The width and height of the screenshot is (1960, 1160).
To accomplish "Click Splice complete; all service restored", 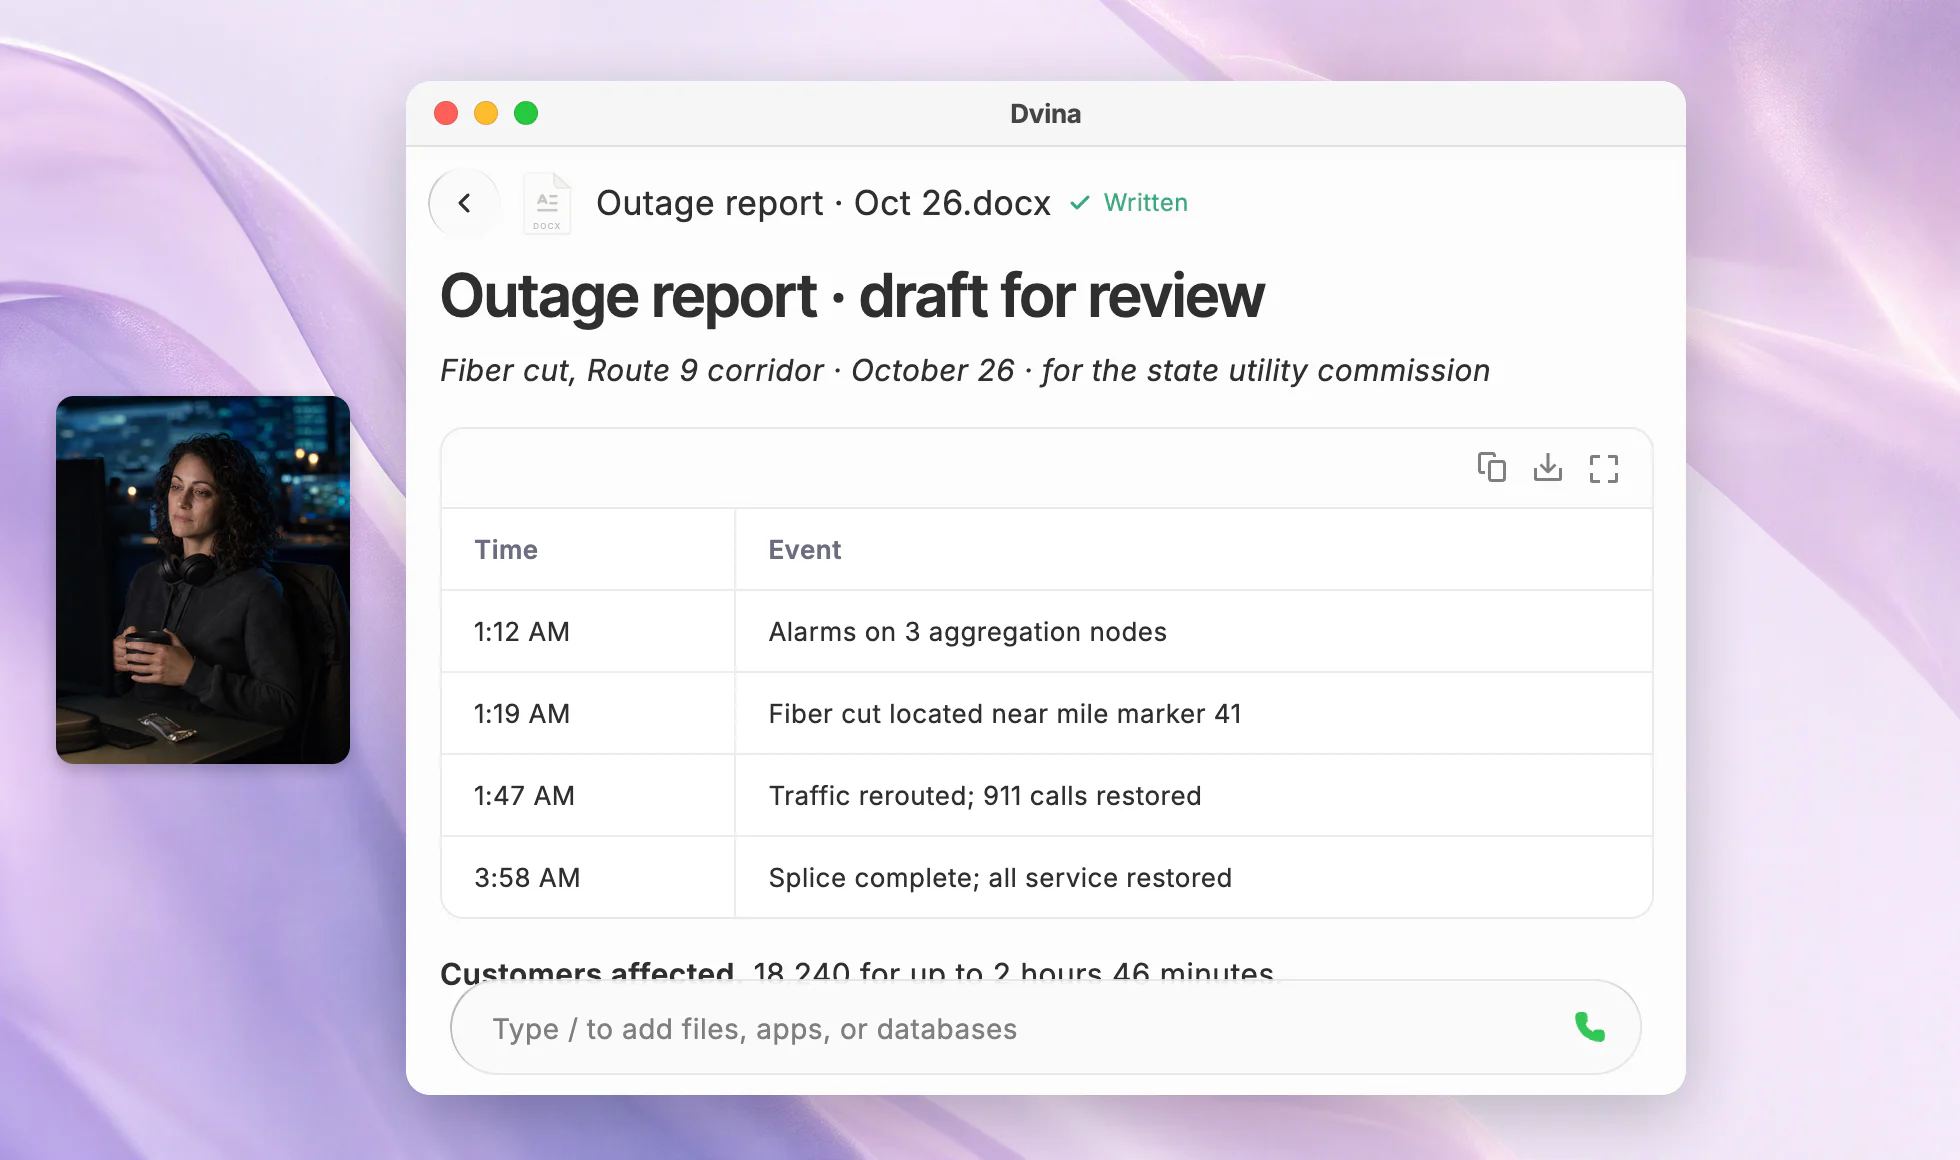I will pos(999,878).
